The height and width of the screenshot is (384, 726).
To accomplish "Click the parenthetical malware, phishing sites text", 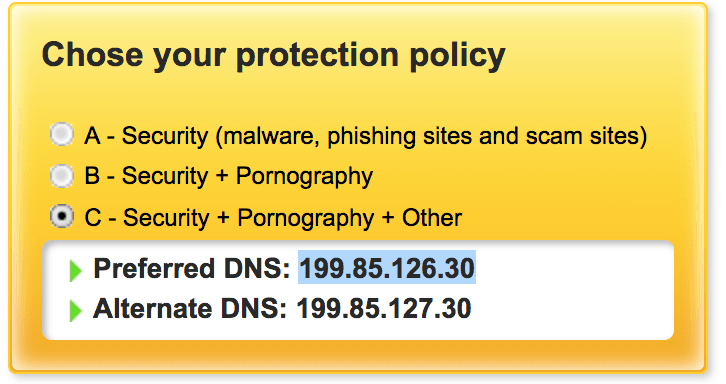I will (x=431, y=136).
